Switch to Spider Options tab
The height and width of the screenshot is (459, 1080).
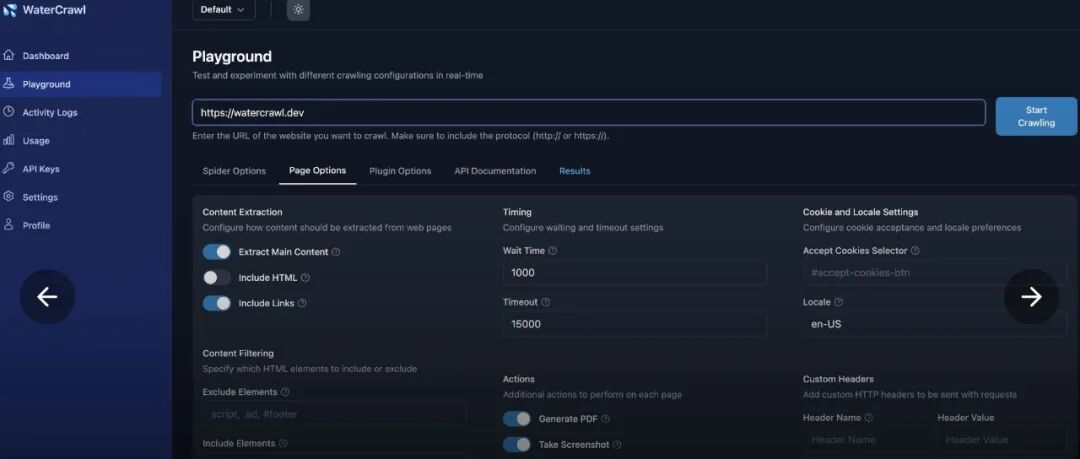pos(234,171)
